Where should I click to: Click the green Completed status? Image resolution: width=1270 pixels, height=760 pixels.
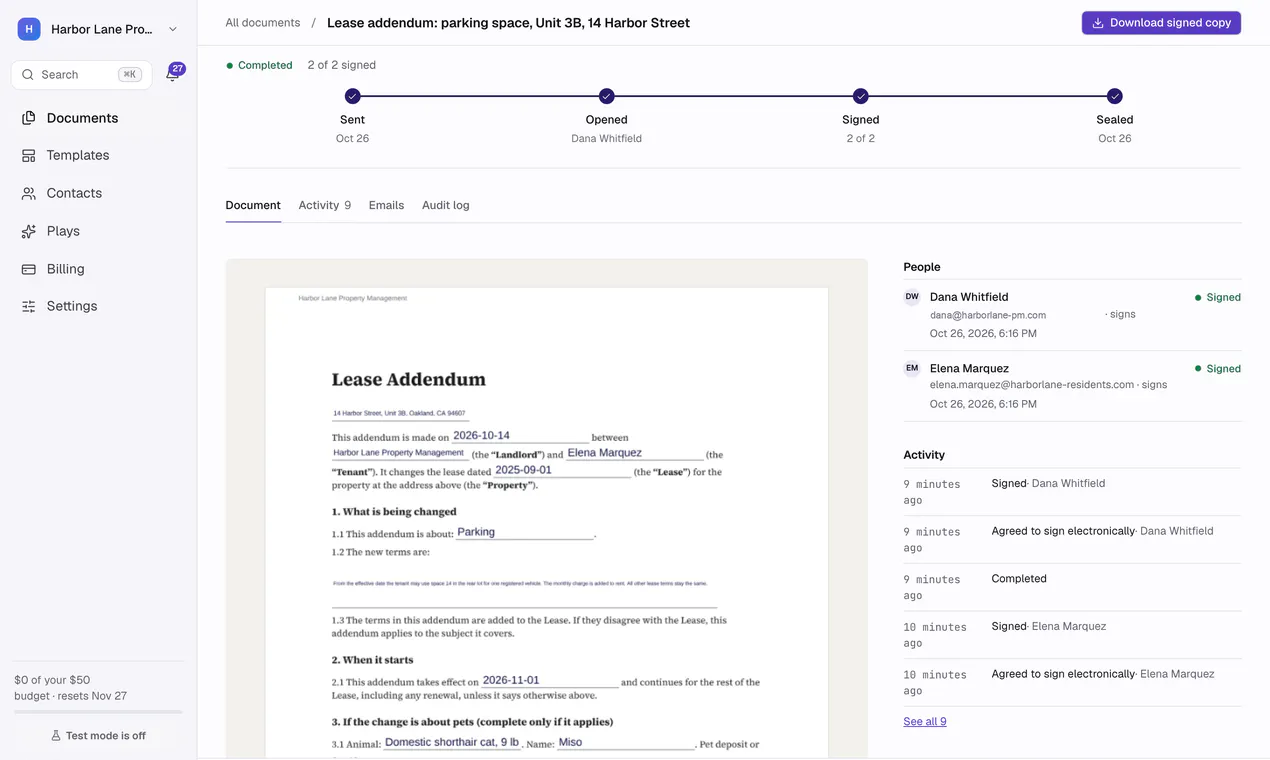tap(259, 65)
